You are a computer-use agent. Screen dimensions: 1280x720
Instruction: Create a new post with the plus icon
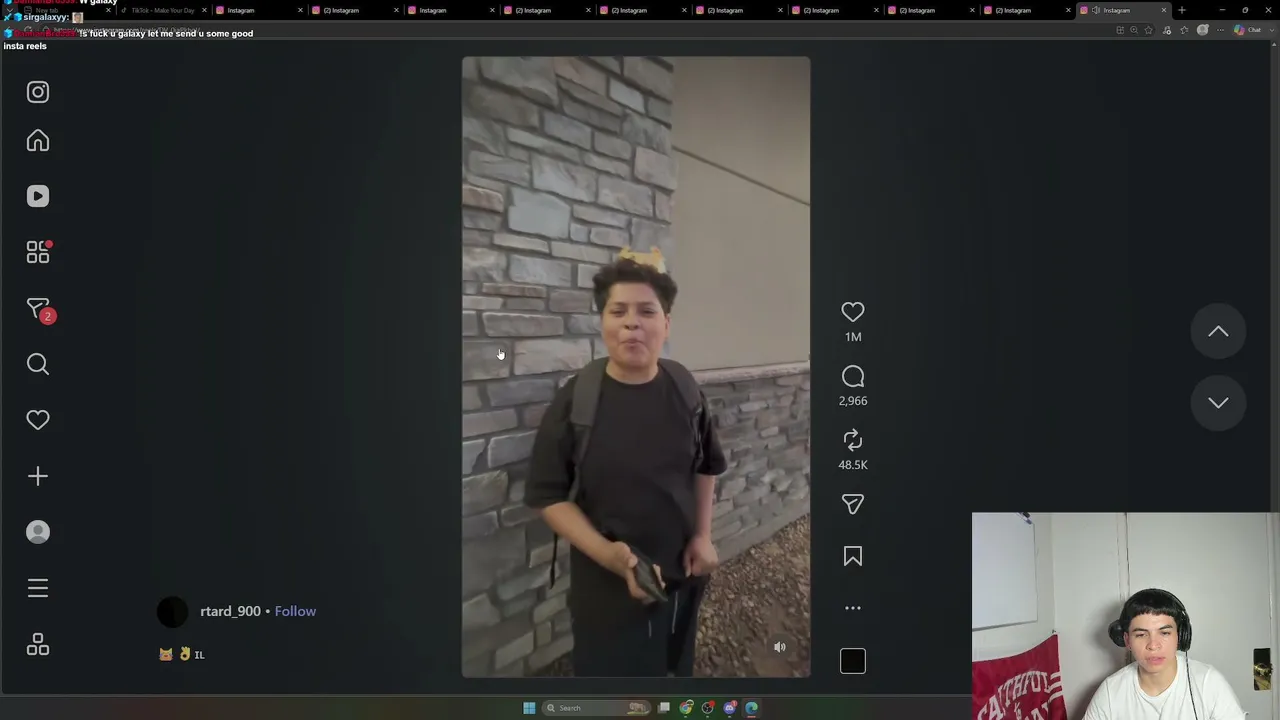38,476
